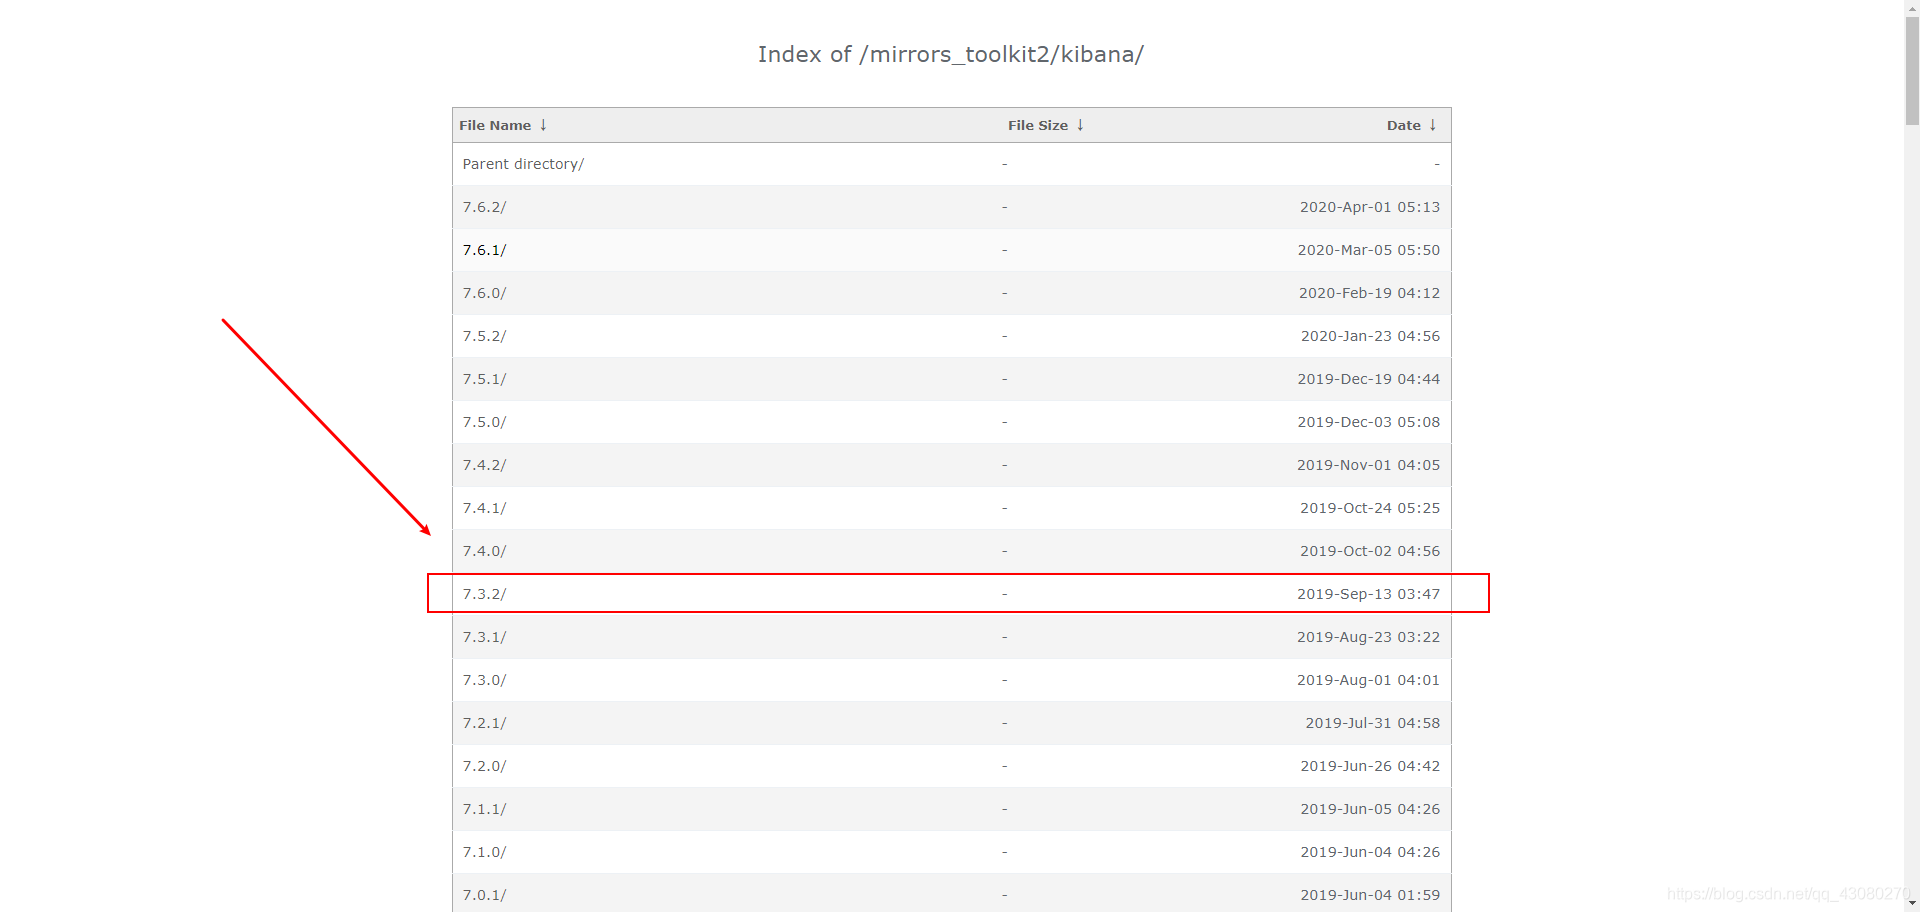The width and height of the screenshot is (1920, 912).
Task: Open the 7.1.0/ folder
Action: pyautogui.click(x=484, y=852)
